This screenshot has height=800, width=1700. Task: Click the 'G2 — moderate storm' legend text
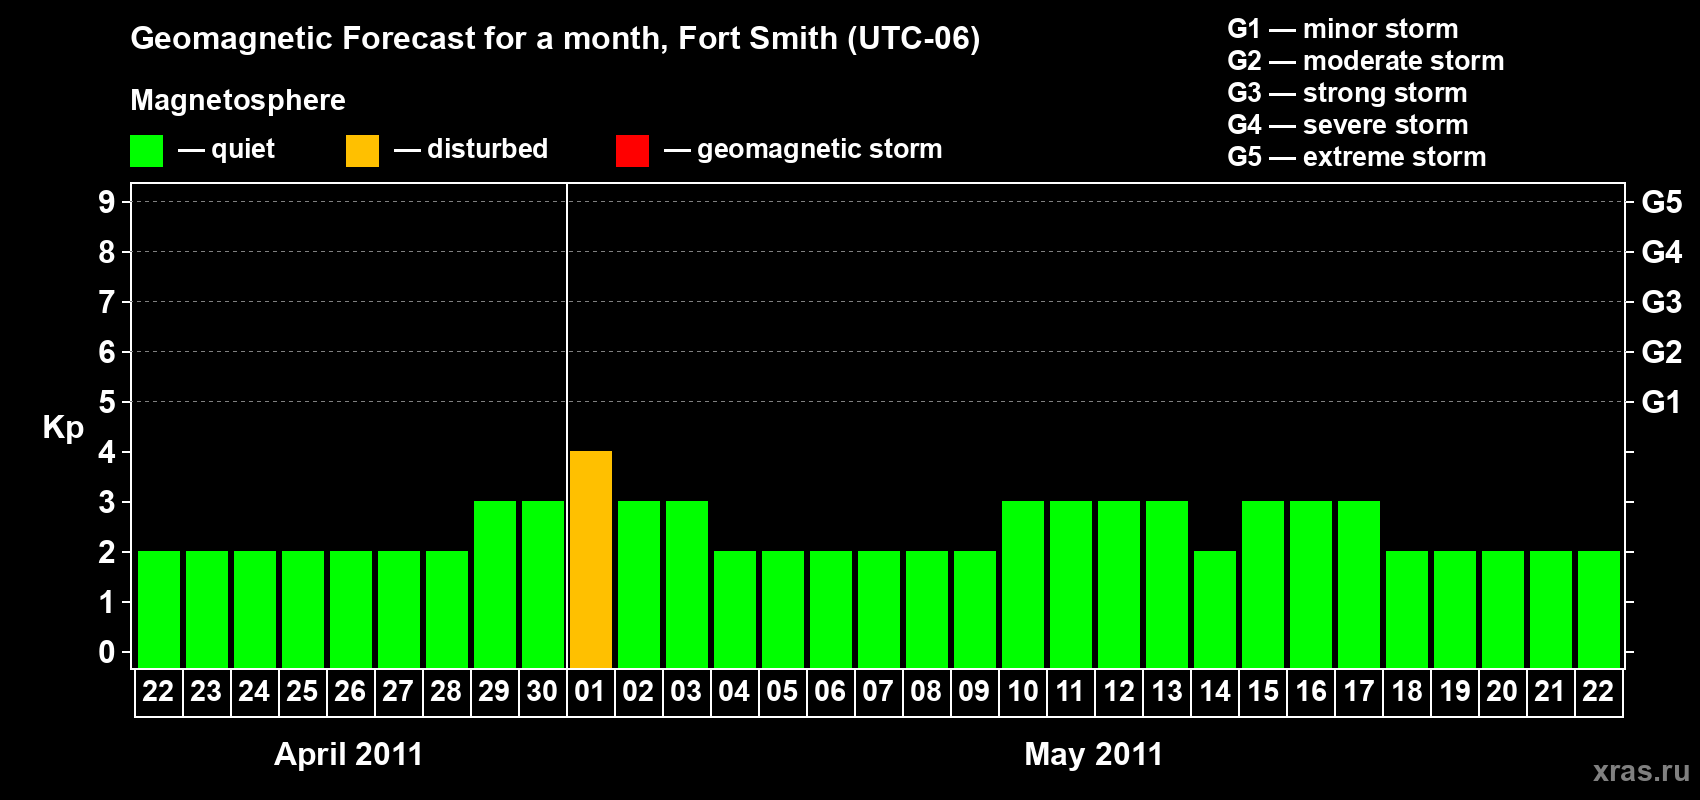coord(1366,61)
